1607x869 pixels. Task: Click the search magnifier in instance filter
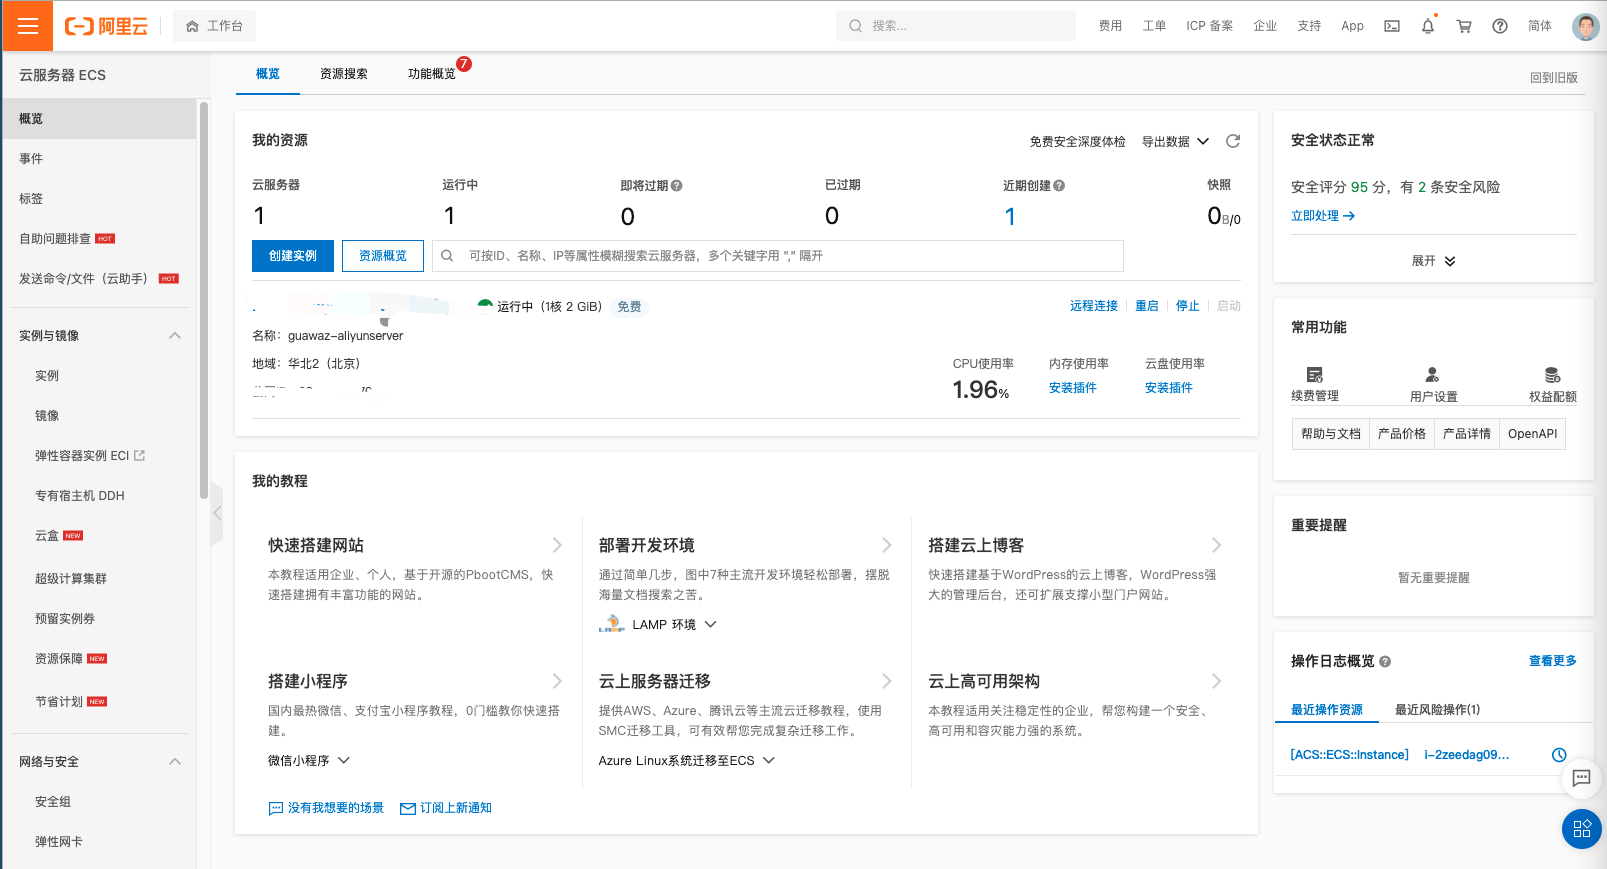click(448, 256)
